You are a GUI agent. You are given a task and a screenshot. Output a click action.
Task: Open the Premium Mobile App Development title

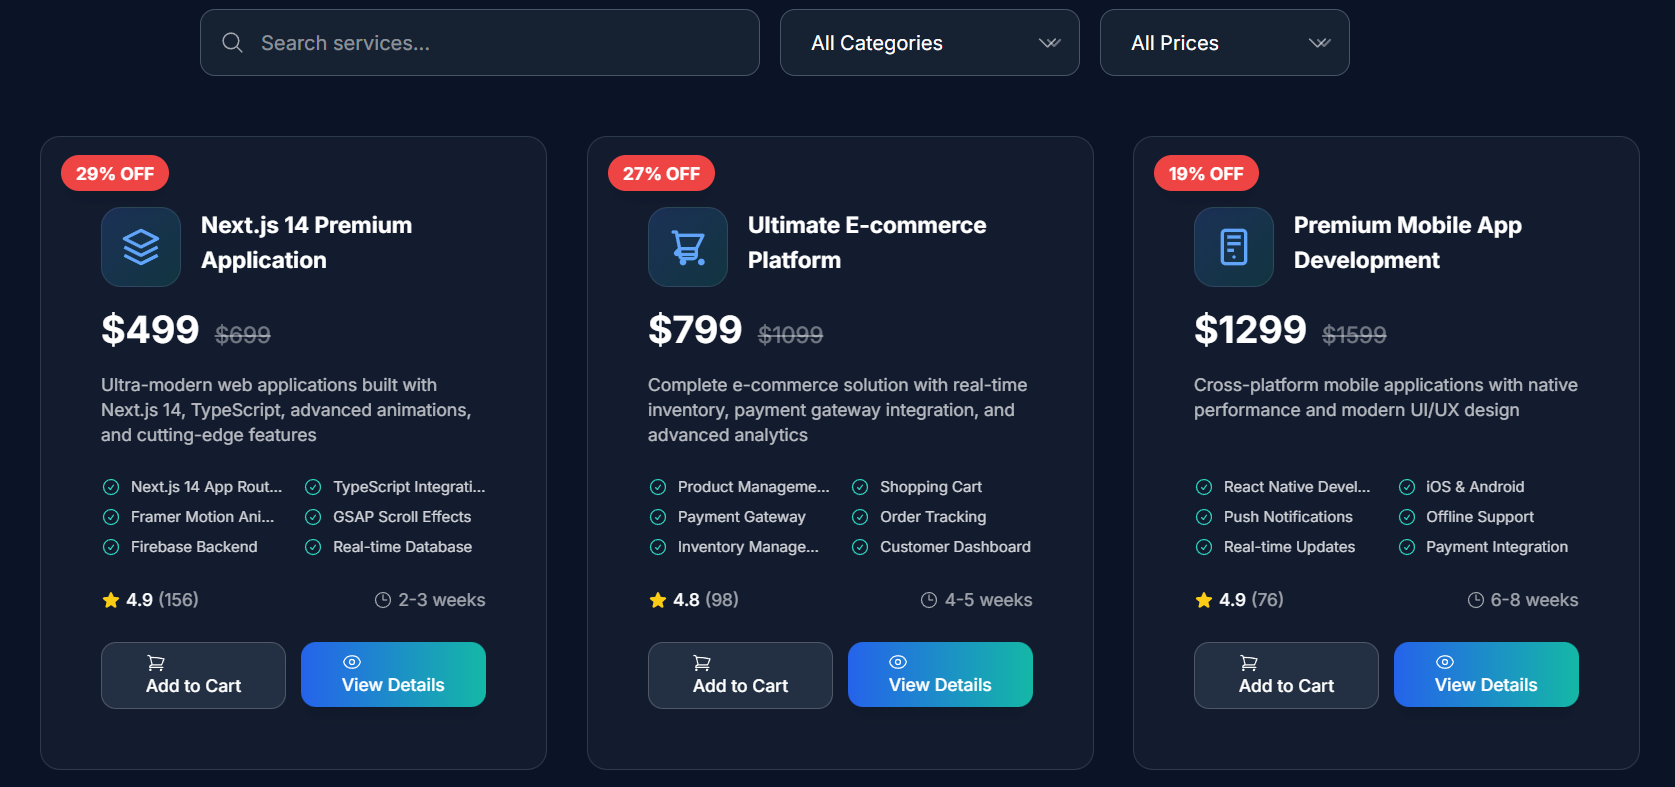coord(1407,242)
